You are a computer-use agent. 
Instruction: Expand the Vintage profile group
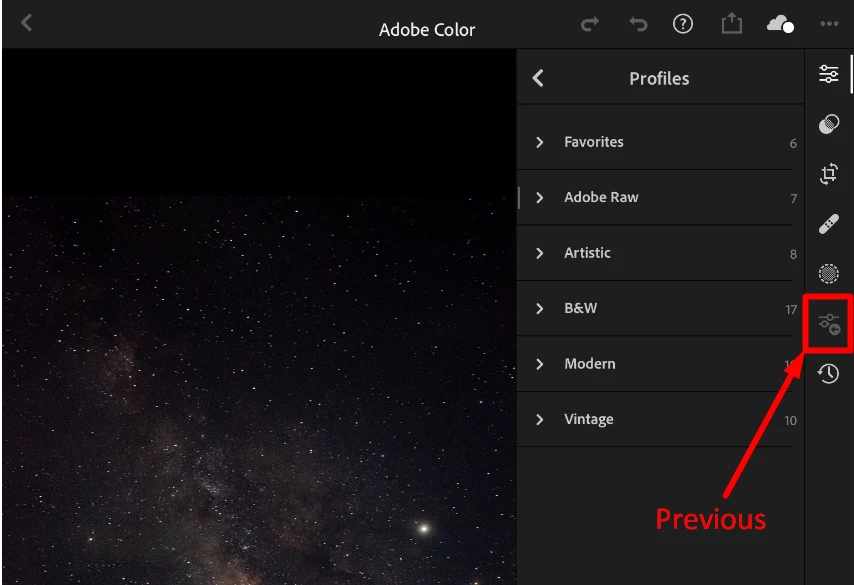point(539,419)
